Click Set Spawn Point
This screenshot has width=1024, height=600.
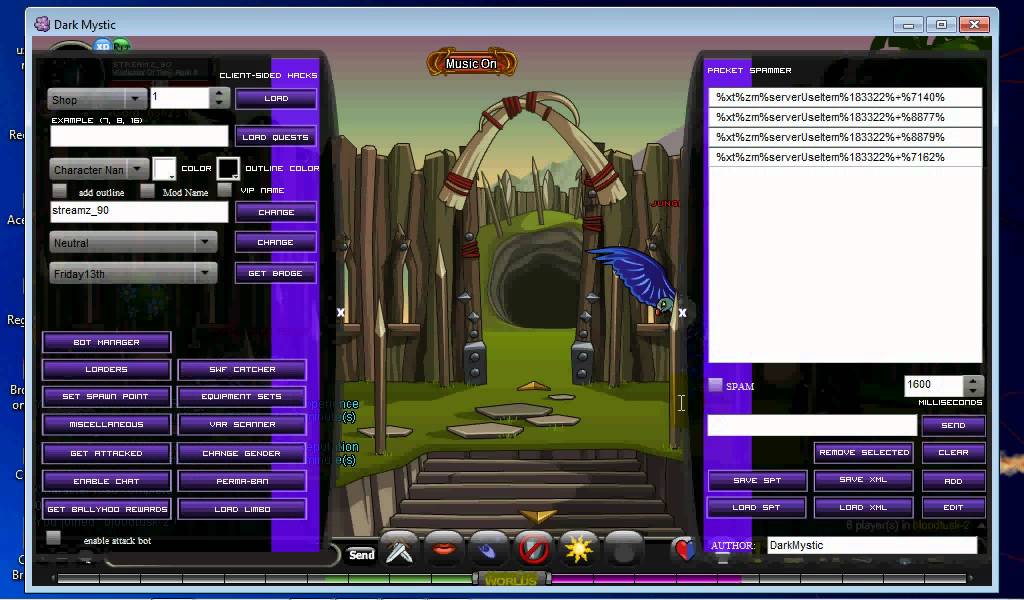click(106, 396)
